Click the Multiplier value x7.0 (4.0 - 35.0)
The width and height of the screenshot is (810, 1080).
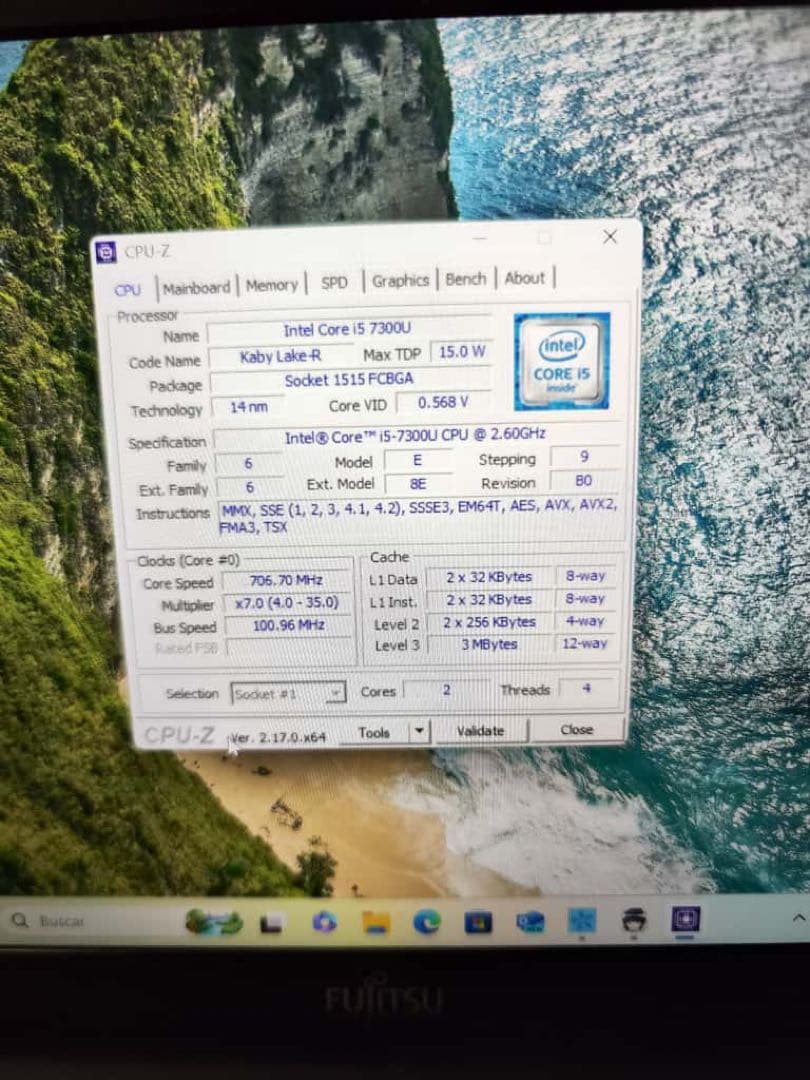click(x=287, y=603)
